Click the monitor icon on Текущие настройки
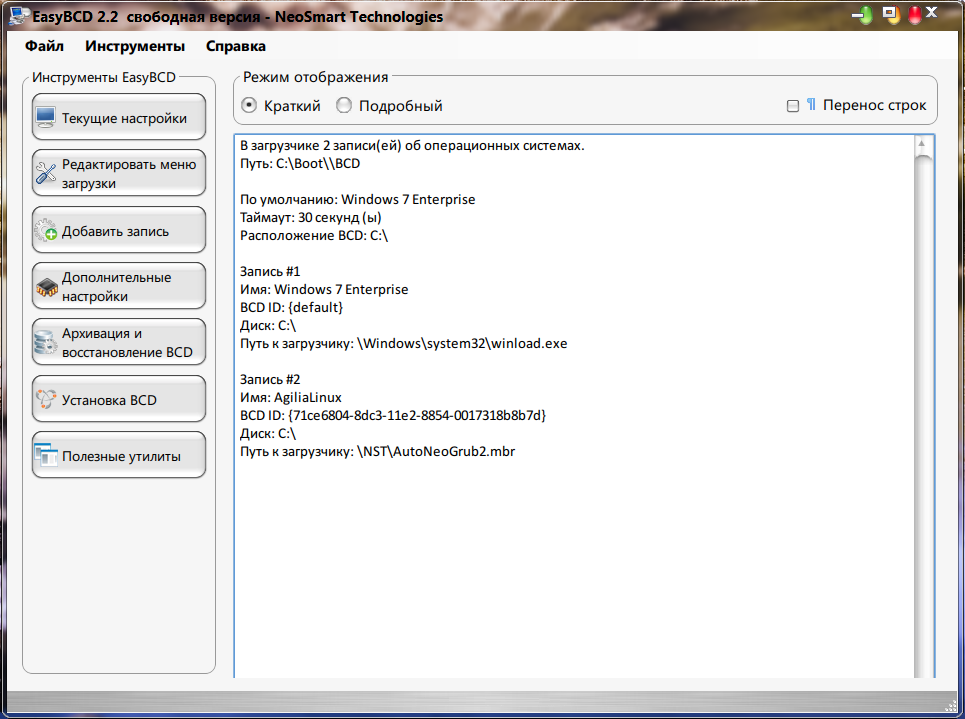Image resolution: width=965 pixels, height=719 pixels. (x=46, y=117)
